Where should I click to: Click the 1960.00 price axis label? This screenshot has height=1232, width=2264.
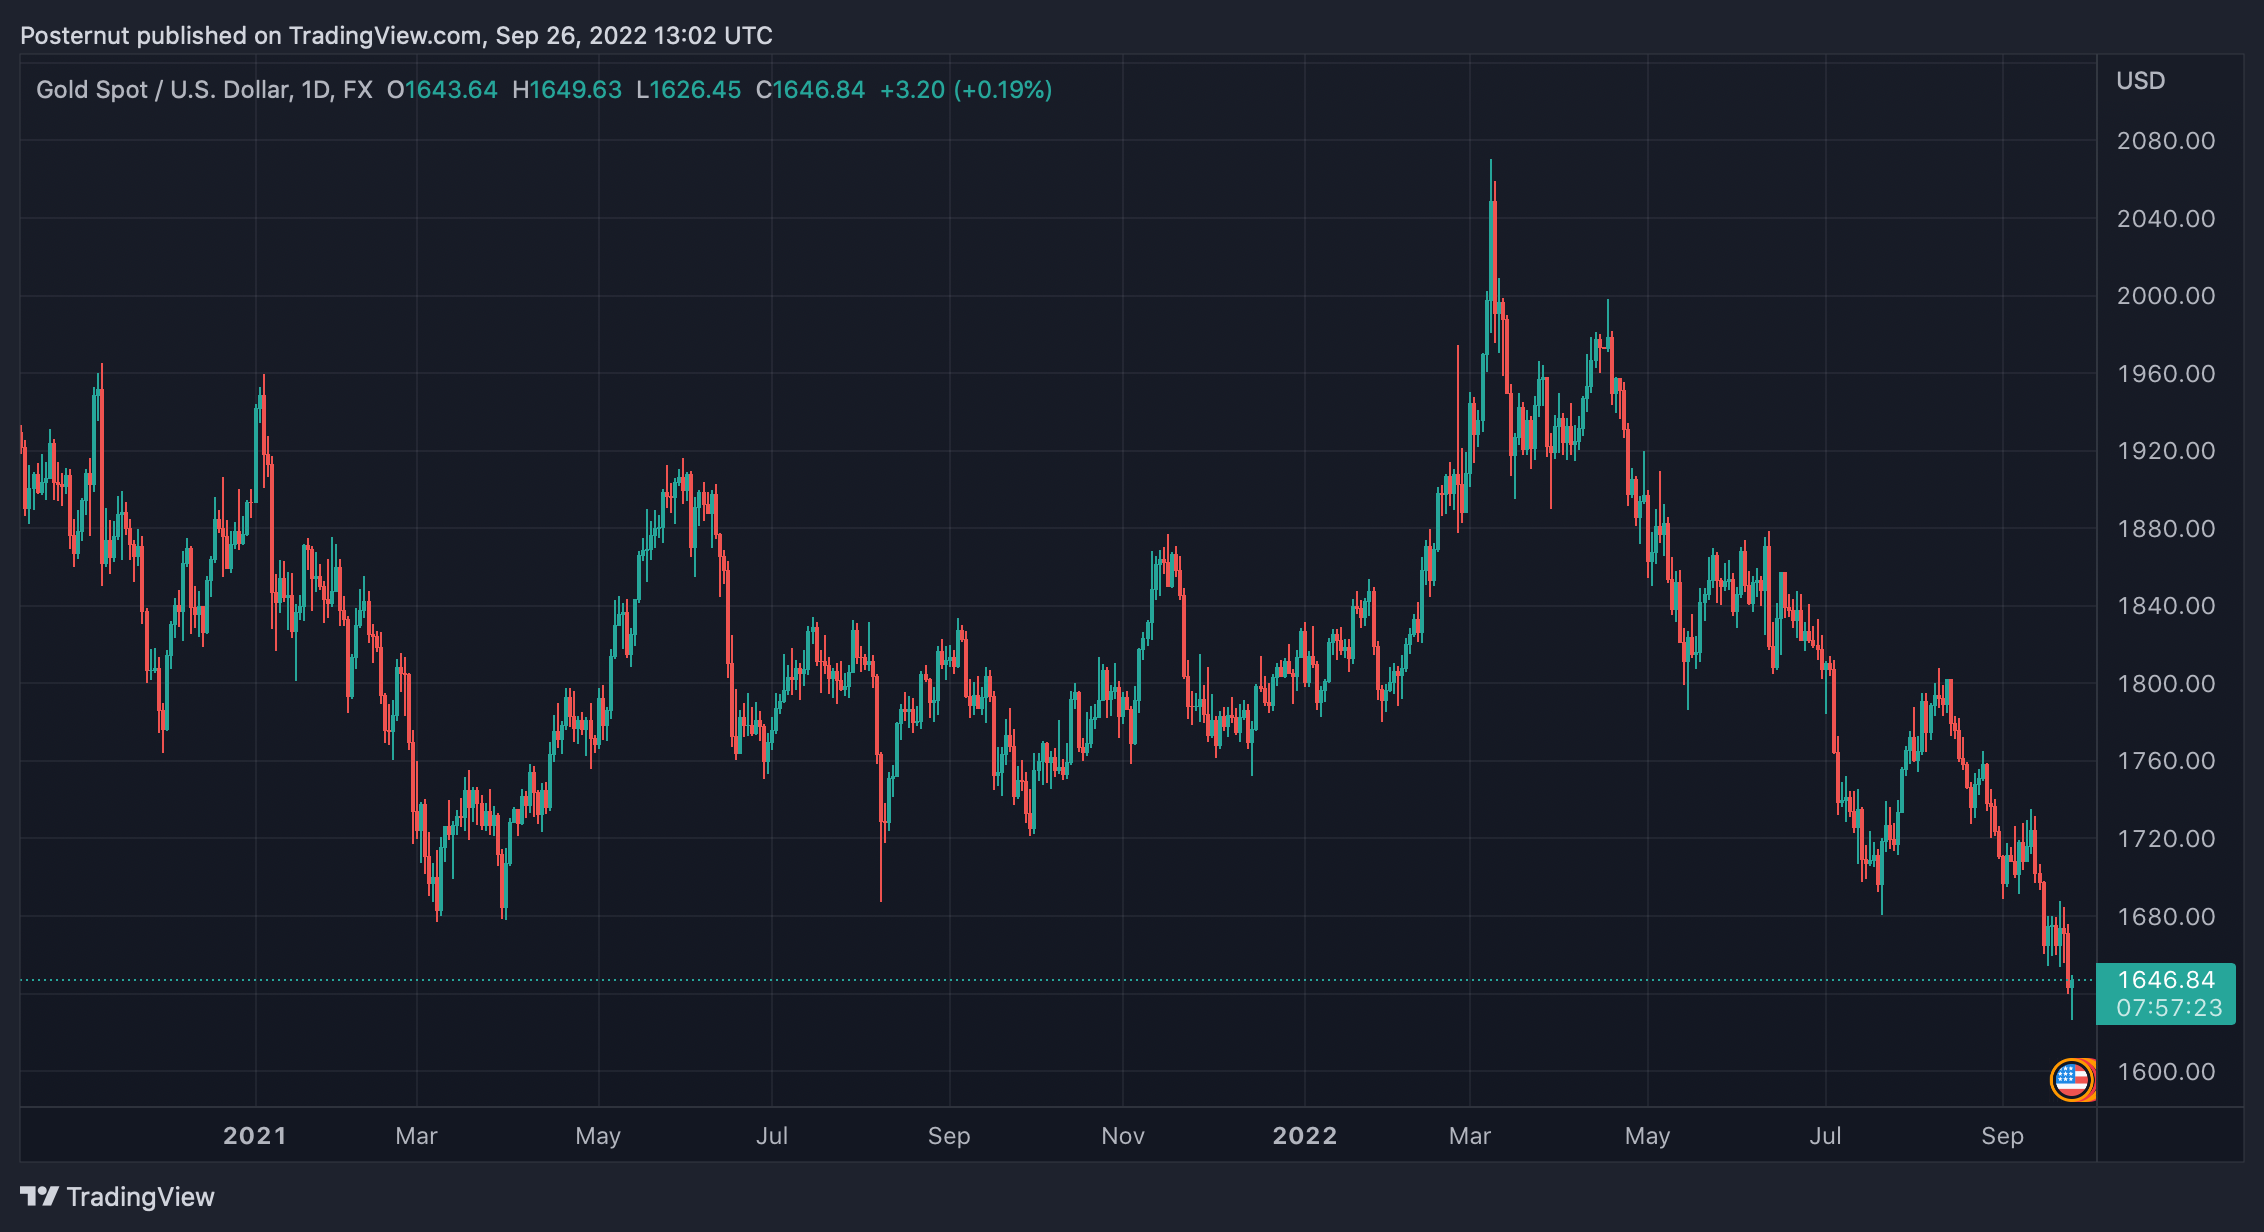pos(2166,374)
